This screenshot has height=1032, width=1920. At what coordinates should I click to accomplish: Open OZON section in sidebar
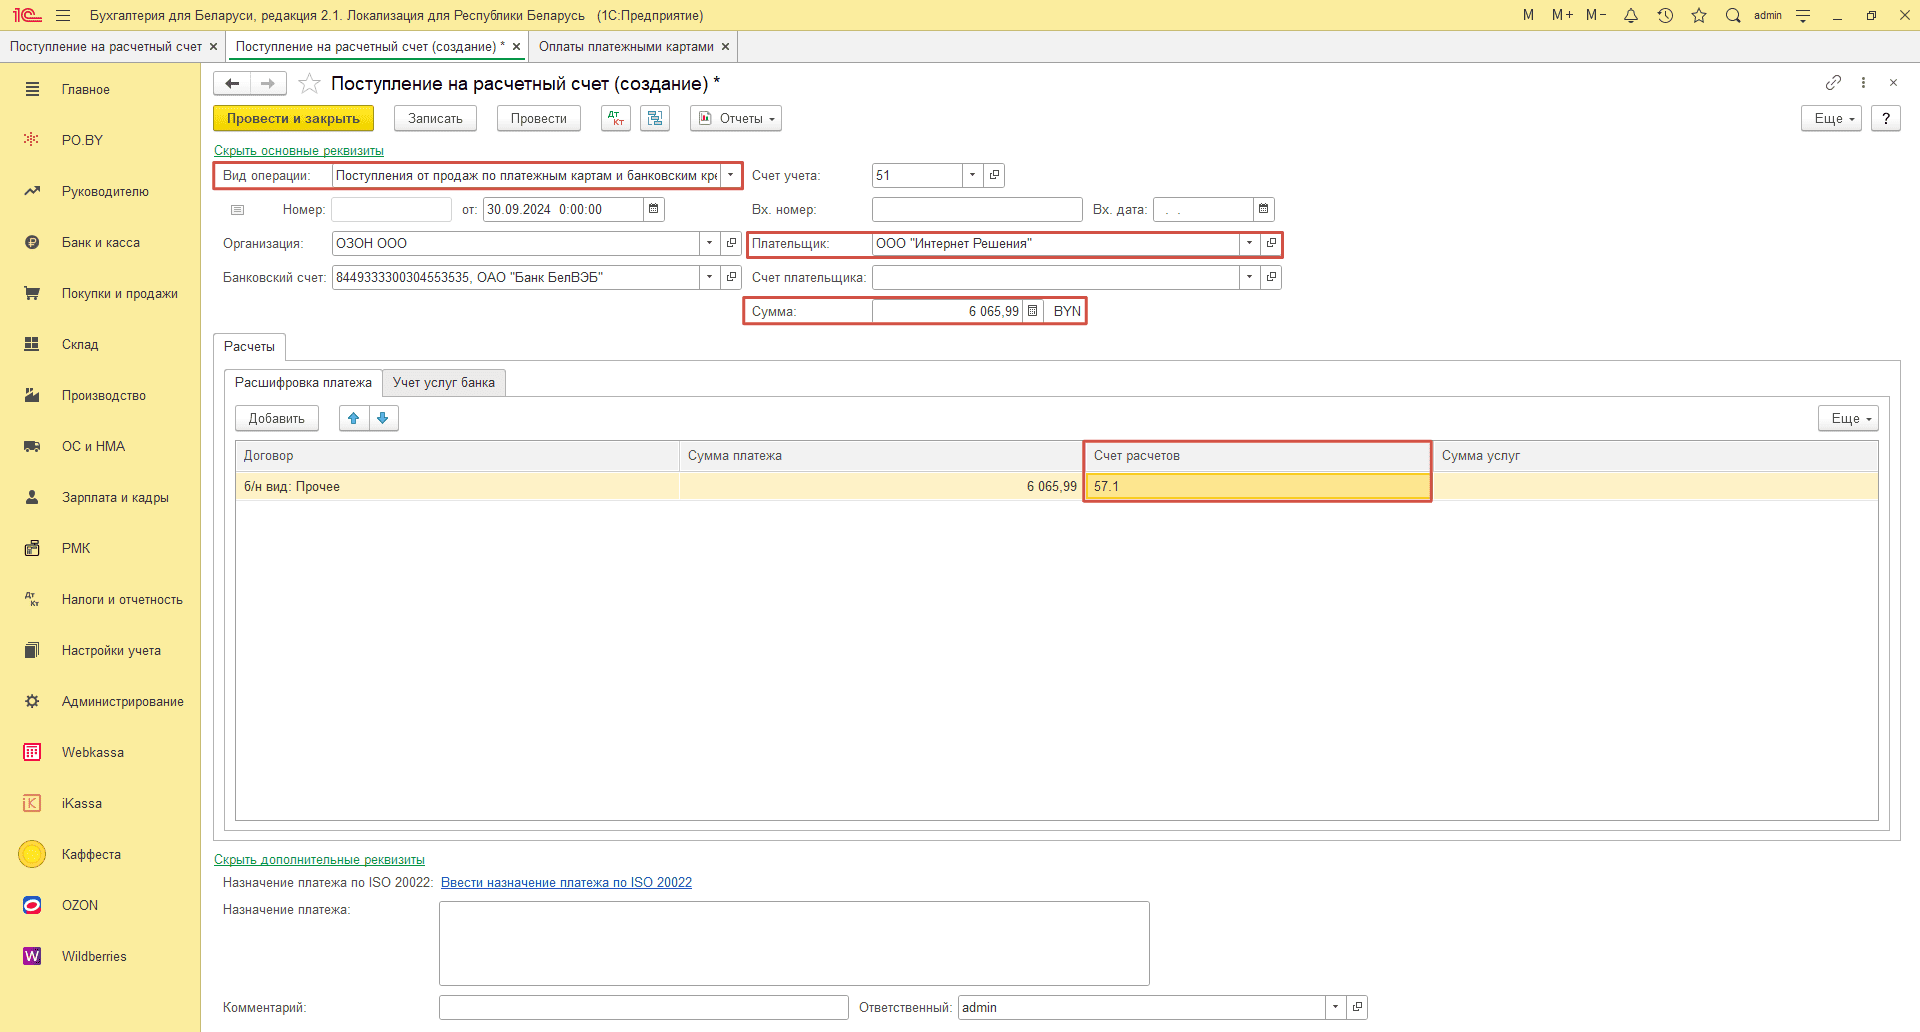pos(80,905)
